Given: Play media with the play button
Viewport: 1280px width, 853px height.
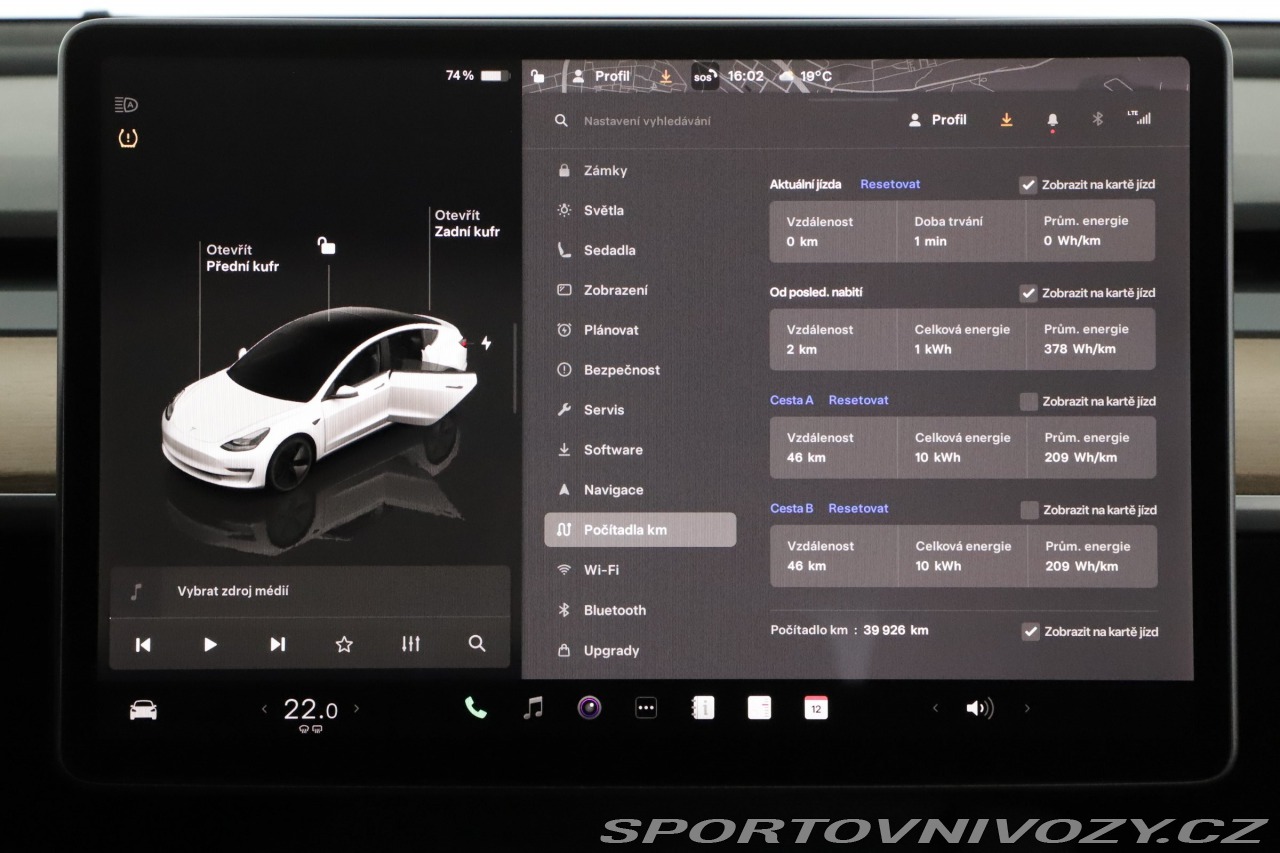Looking at the screenshot, I should [x=210, y=645].
